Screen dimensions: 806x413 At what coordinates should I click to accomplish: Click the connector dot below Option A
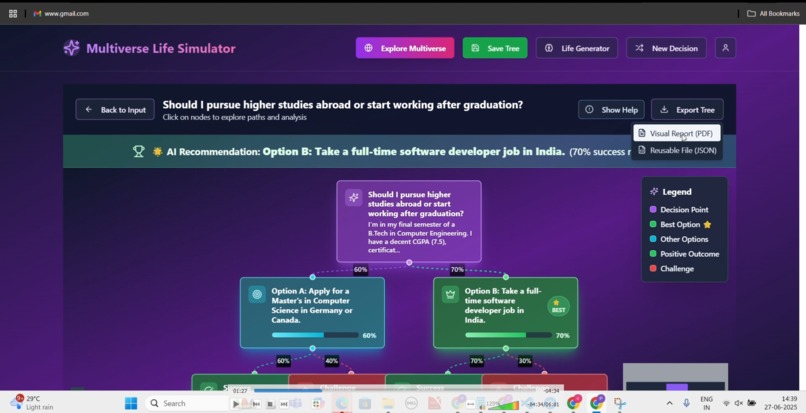click(x=312, y=348)
